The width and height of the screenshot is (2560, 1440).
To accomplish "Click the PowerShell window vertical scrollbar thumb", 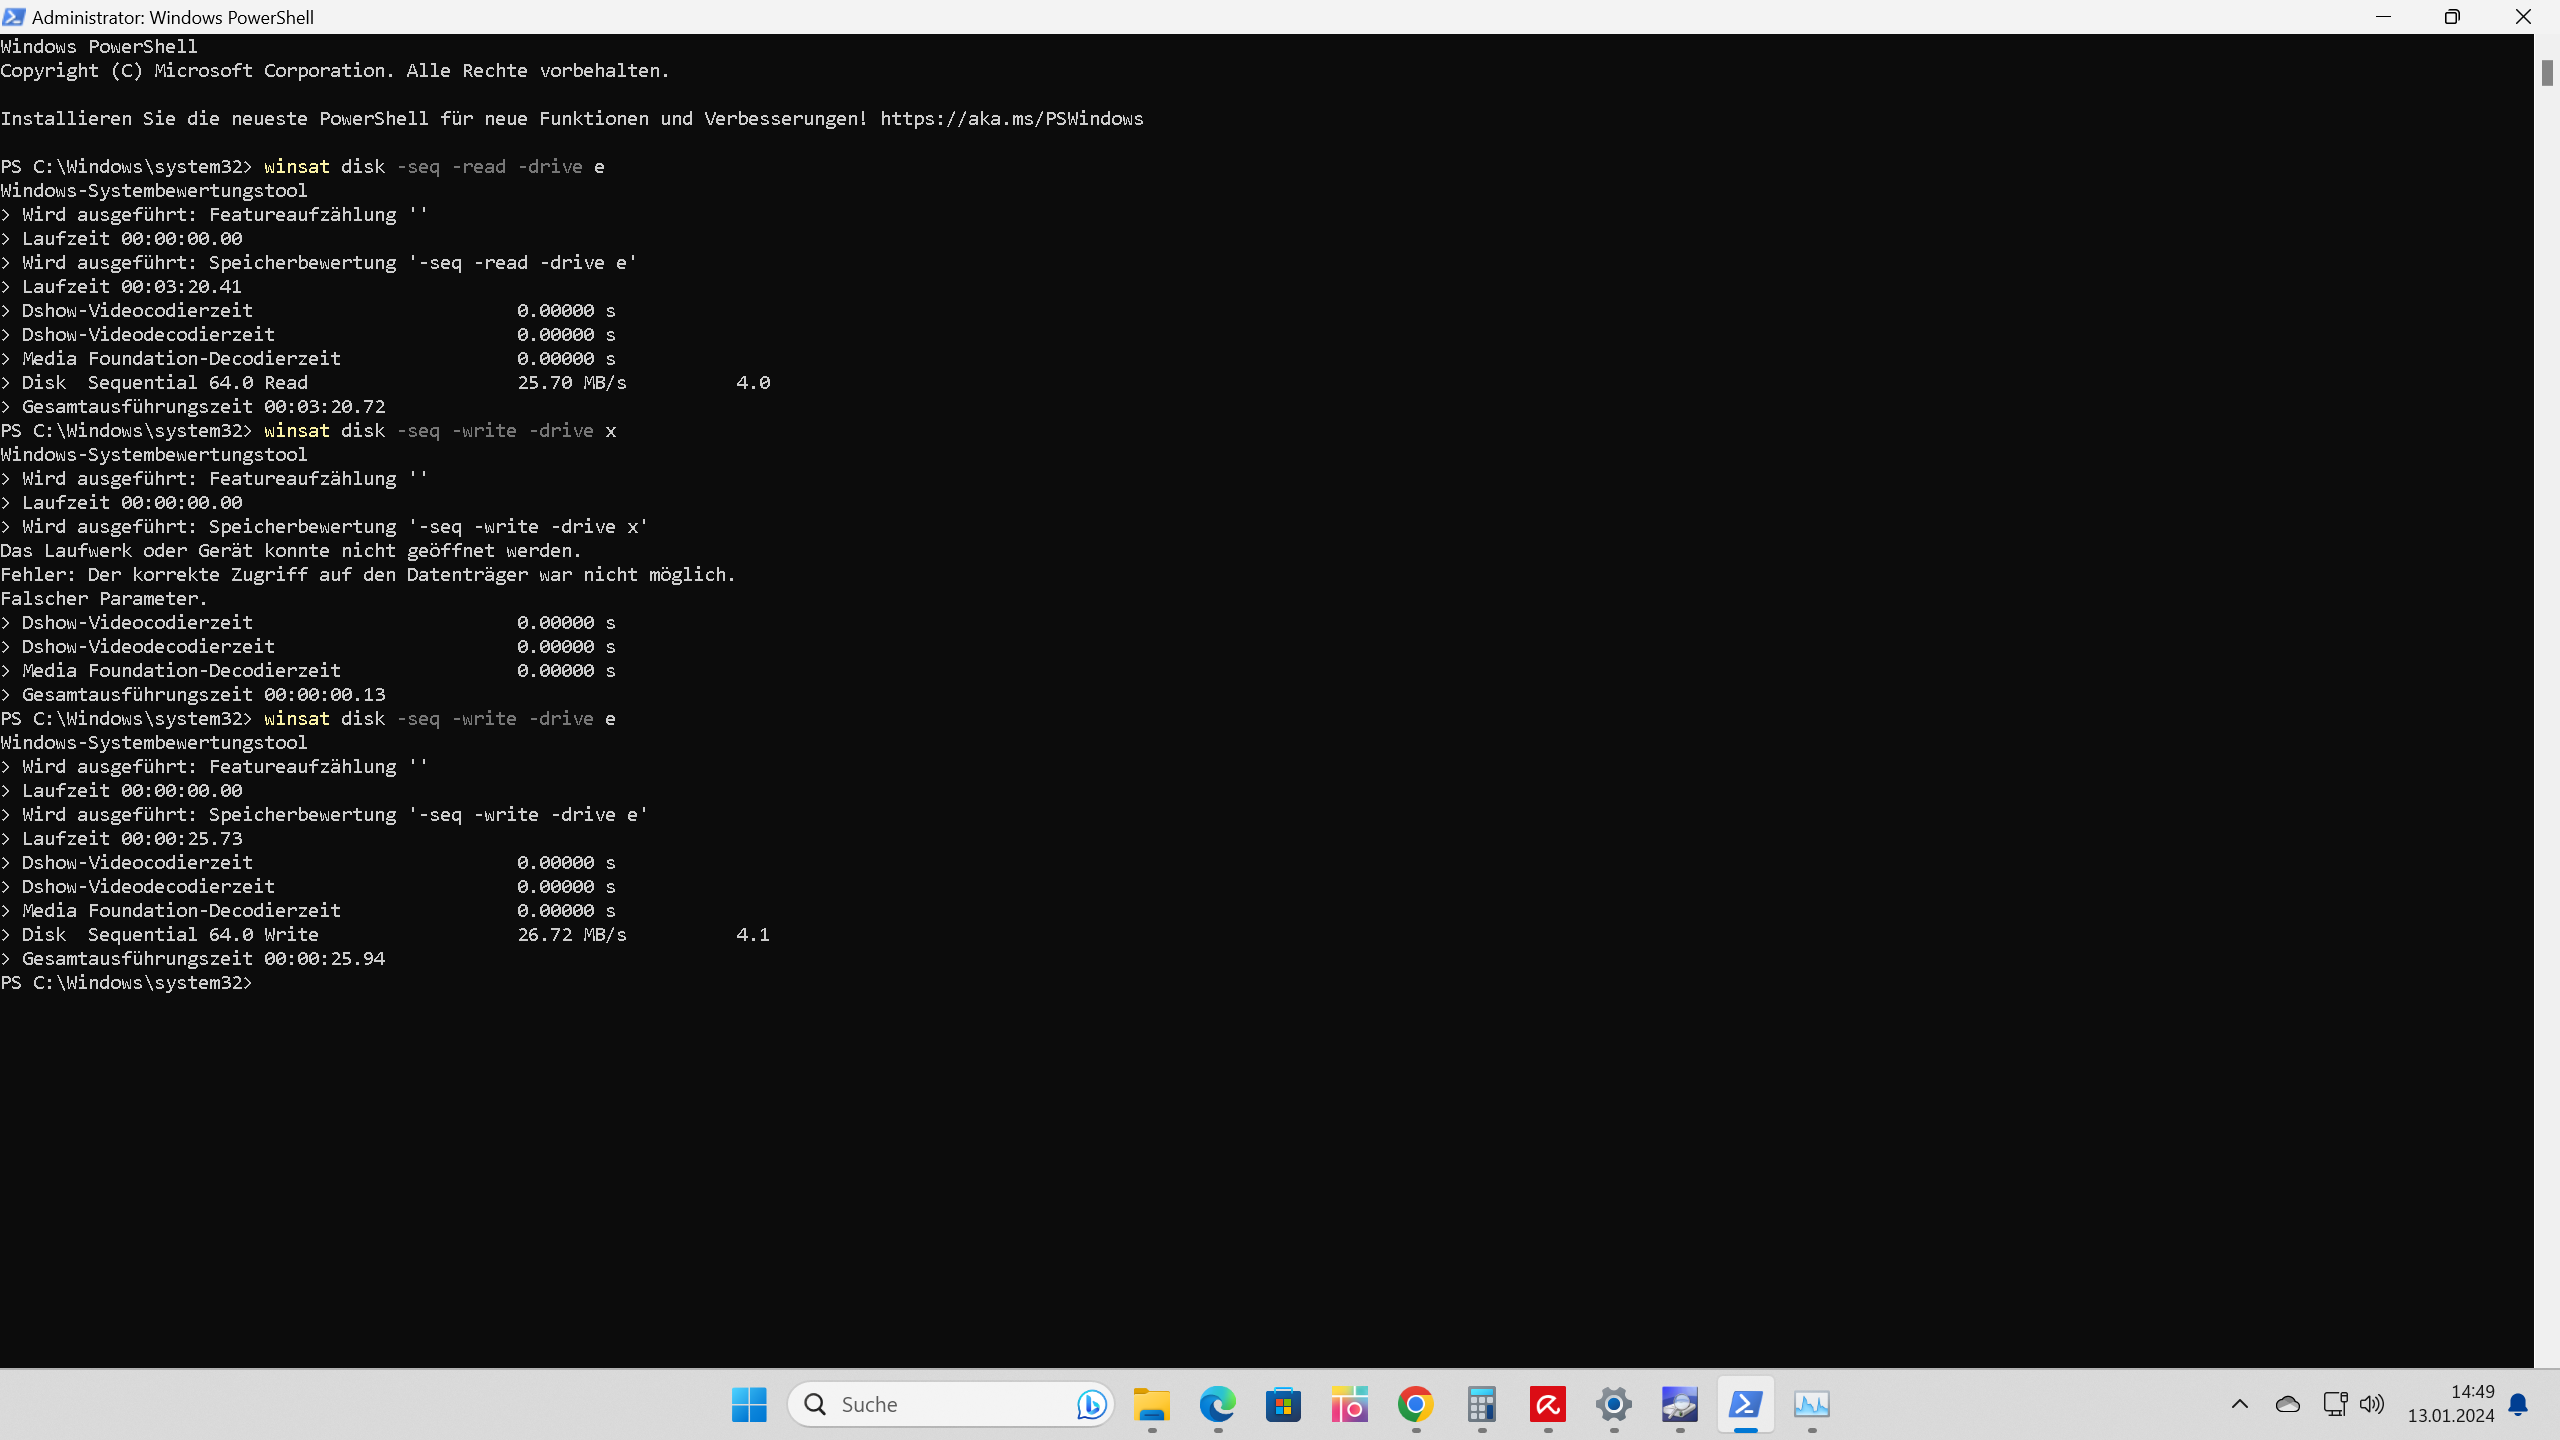I will pos(2546,73).
